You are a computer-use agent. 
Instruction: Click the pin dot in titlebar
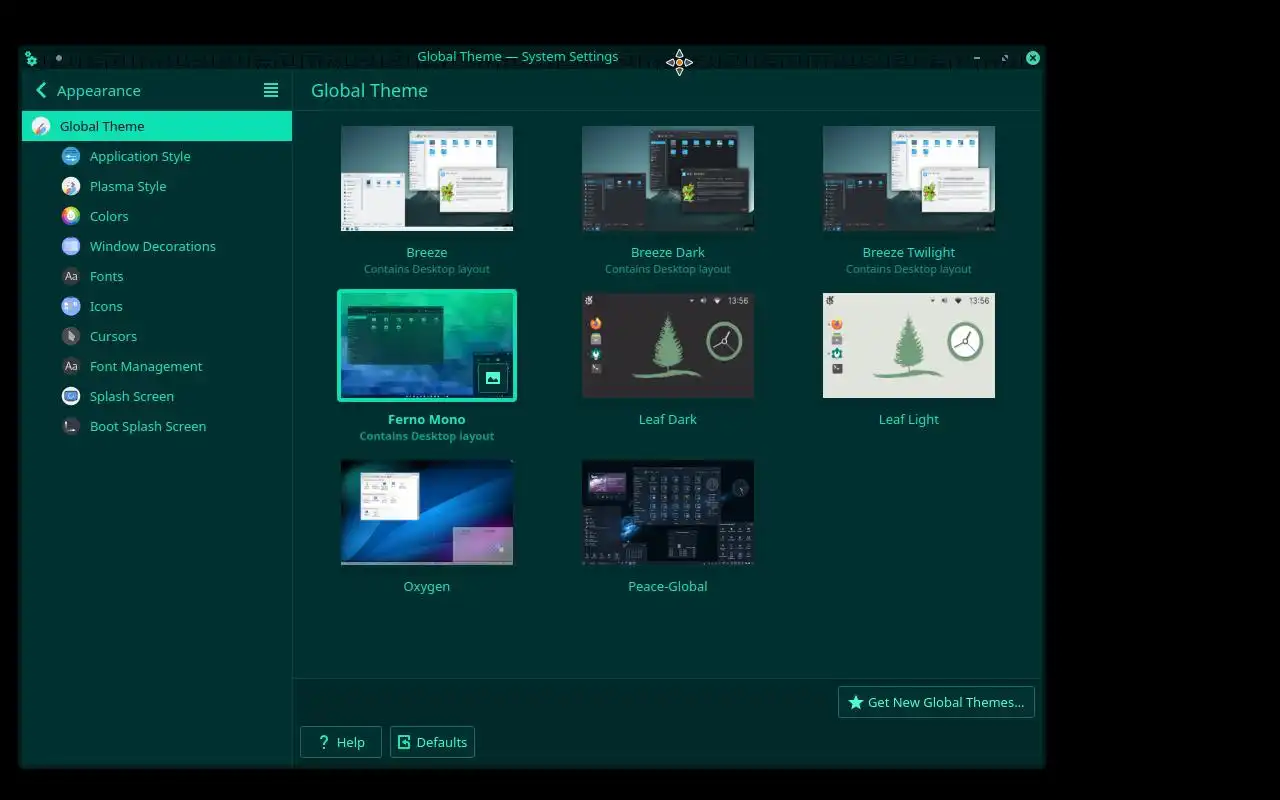tap(59, 58)
